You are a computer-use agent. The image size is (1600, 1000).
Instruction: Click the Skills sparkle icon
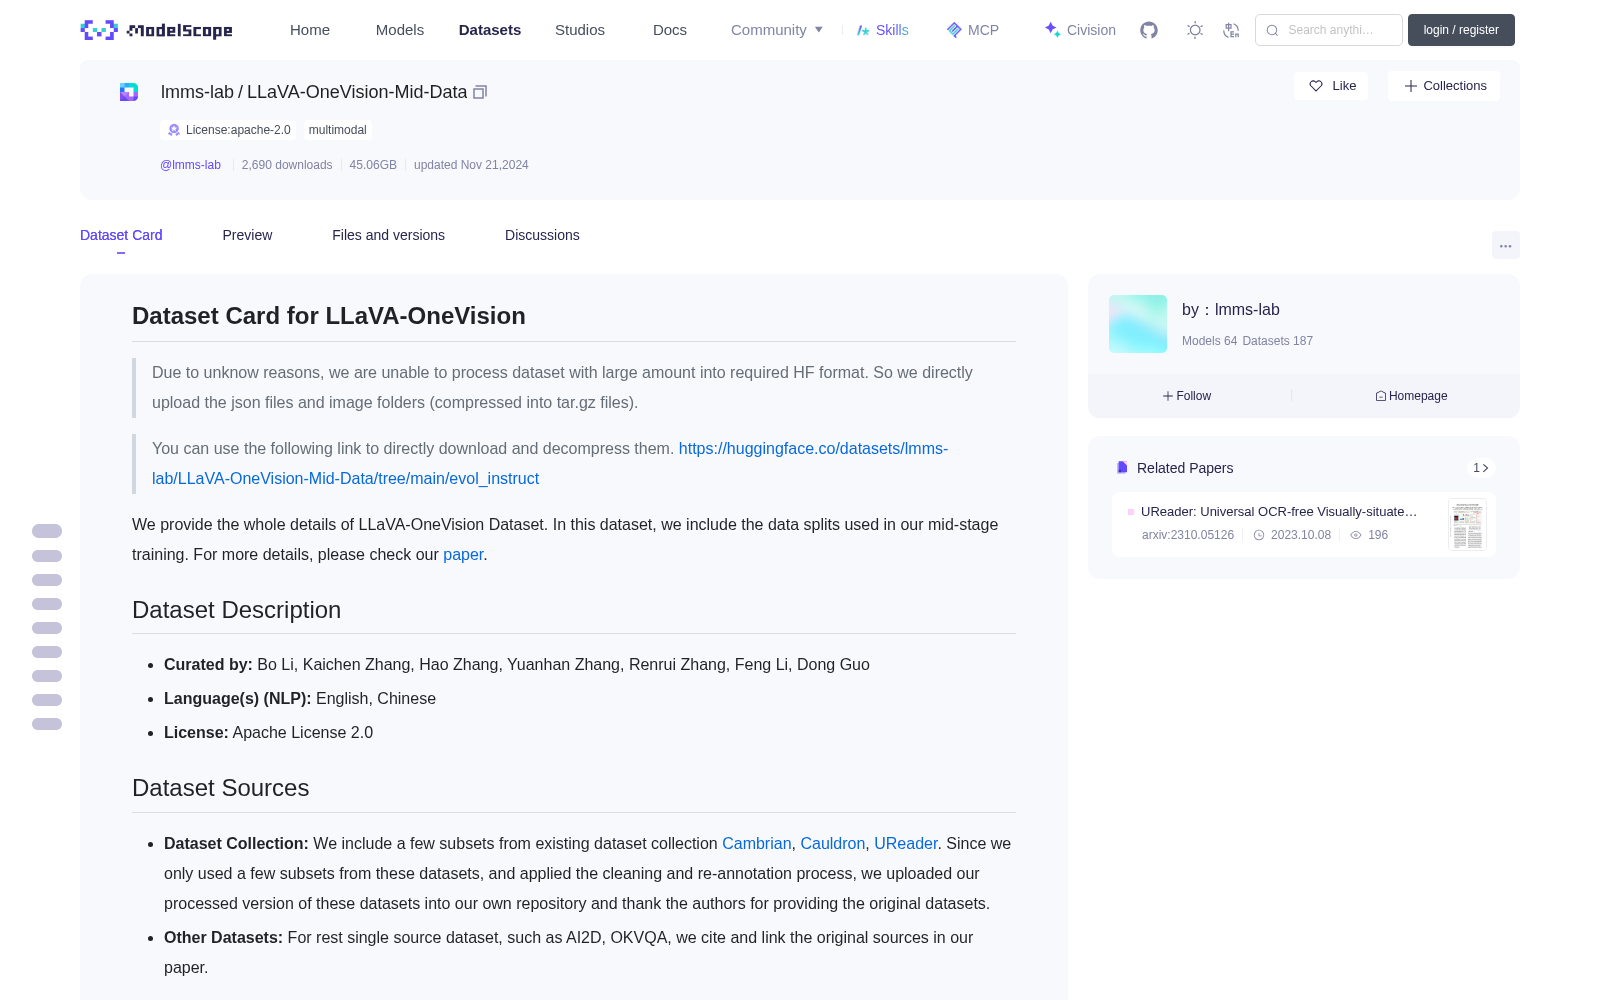(x=863, y=30)
